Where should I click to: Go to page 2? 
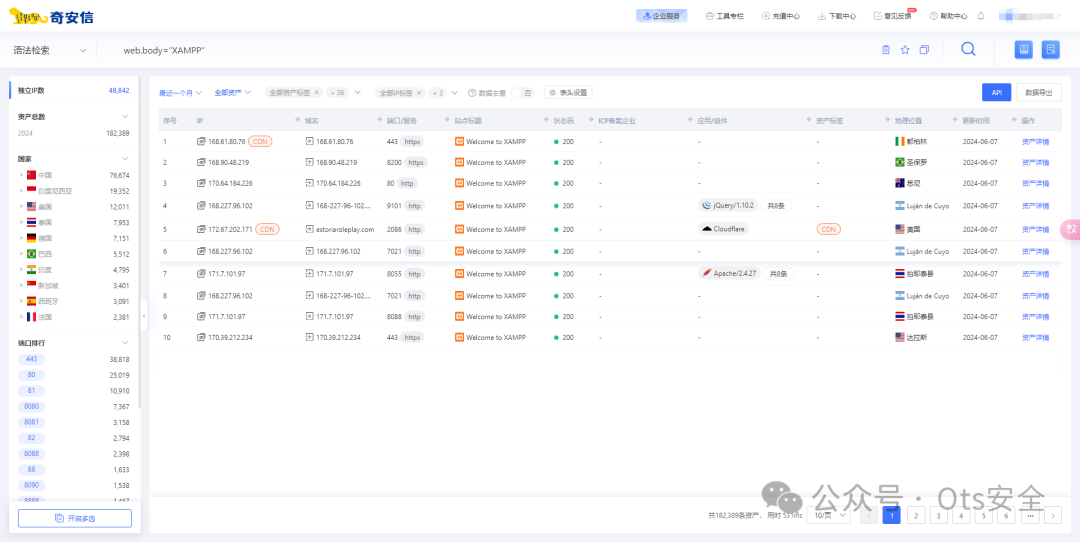point(915,515)
